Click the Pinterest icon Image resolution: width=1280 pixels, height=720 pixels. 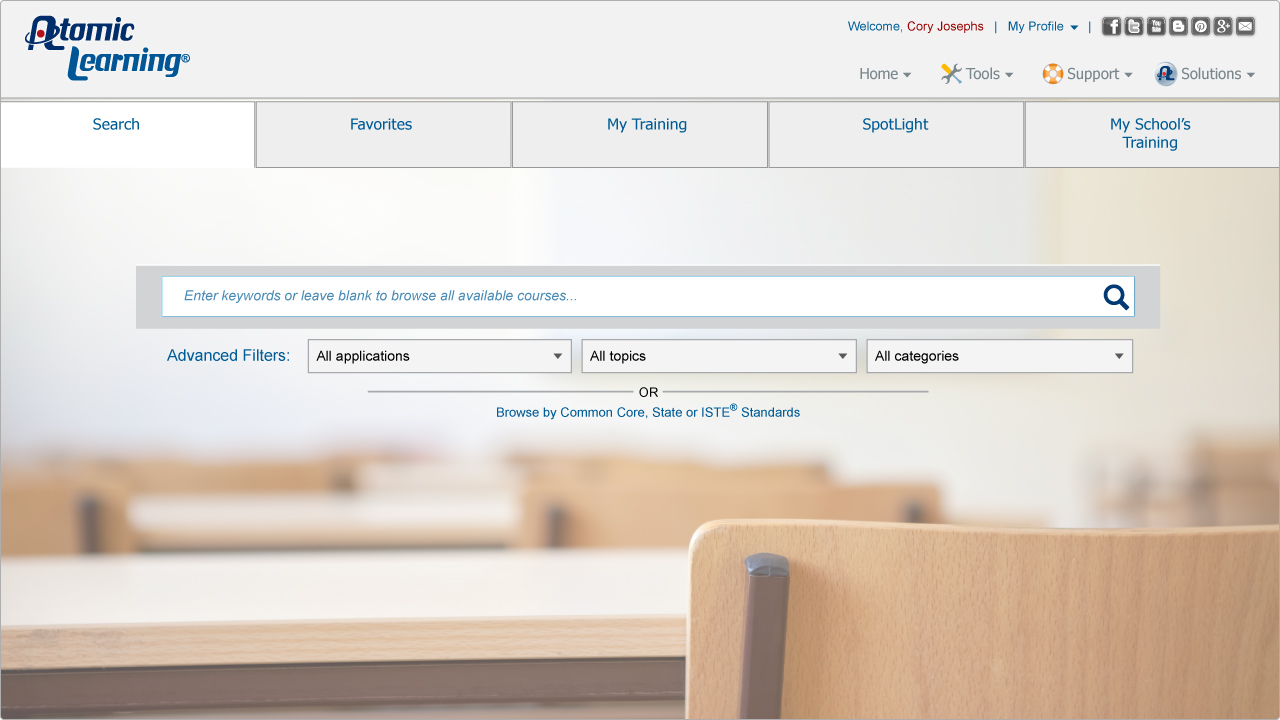tap(1200, 27)
